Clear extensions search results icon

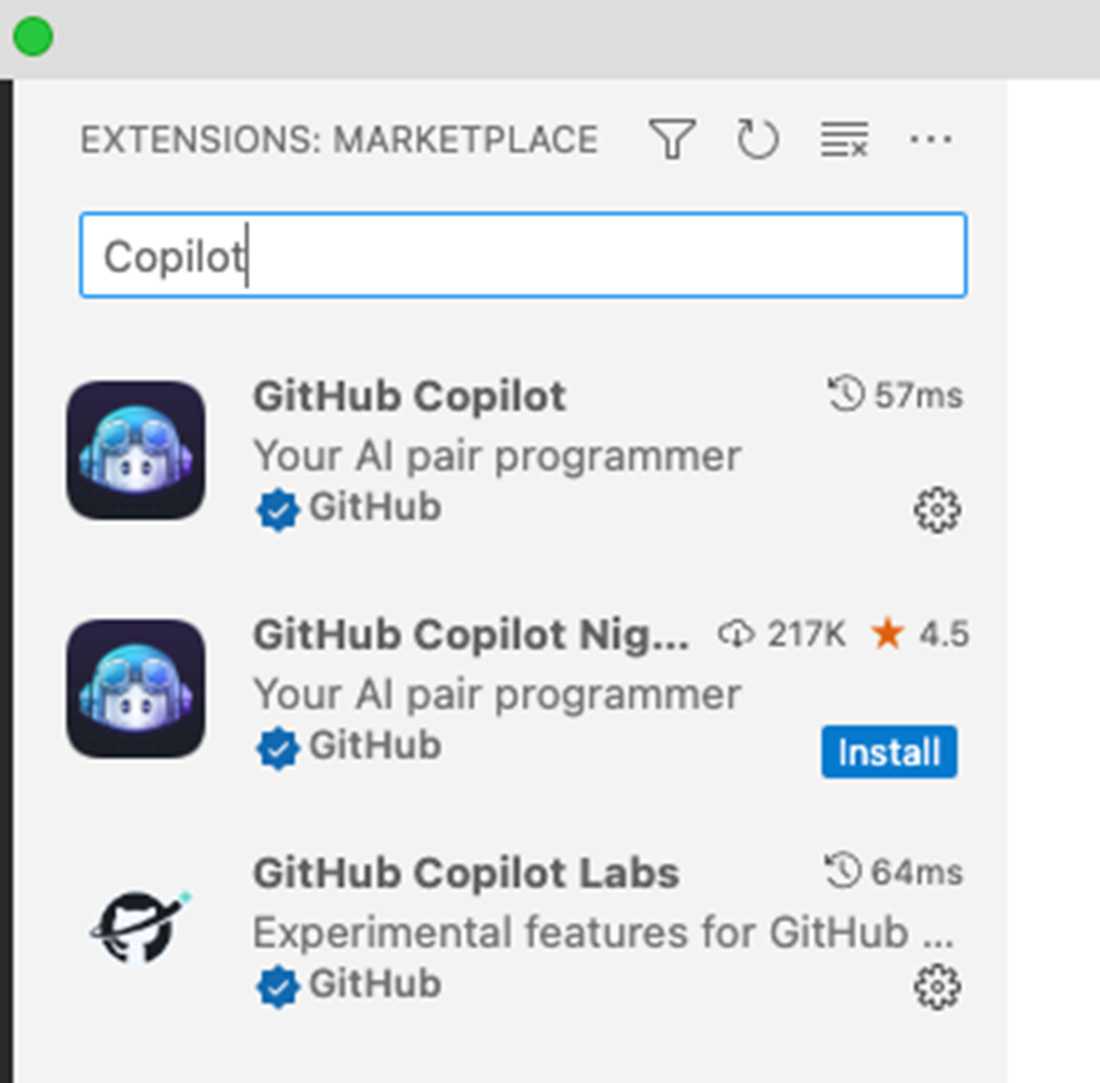845,139
